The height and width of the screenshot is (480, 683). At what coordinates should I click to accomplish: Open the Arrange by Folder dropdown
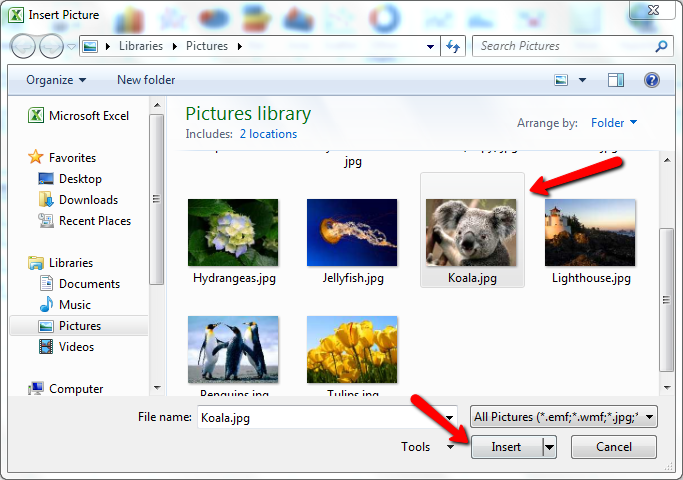point(613,123)
